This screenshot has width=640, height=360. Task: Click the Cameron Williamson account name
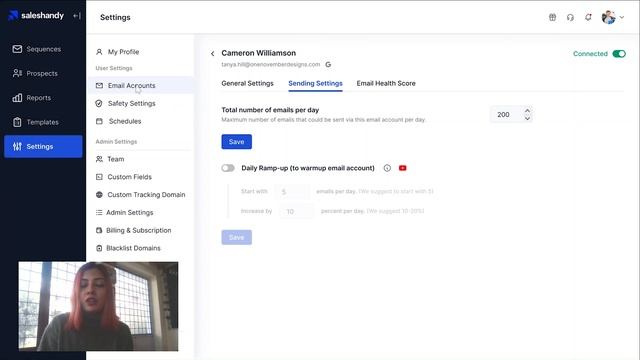pos(258,53)
